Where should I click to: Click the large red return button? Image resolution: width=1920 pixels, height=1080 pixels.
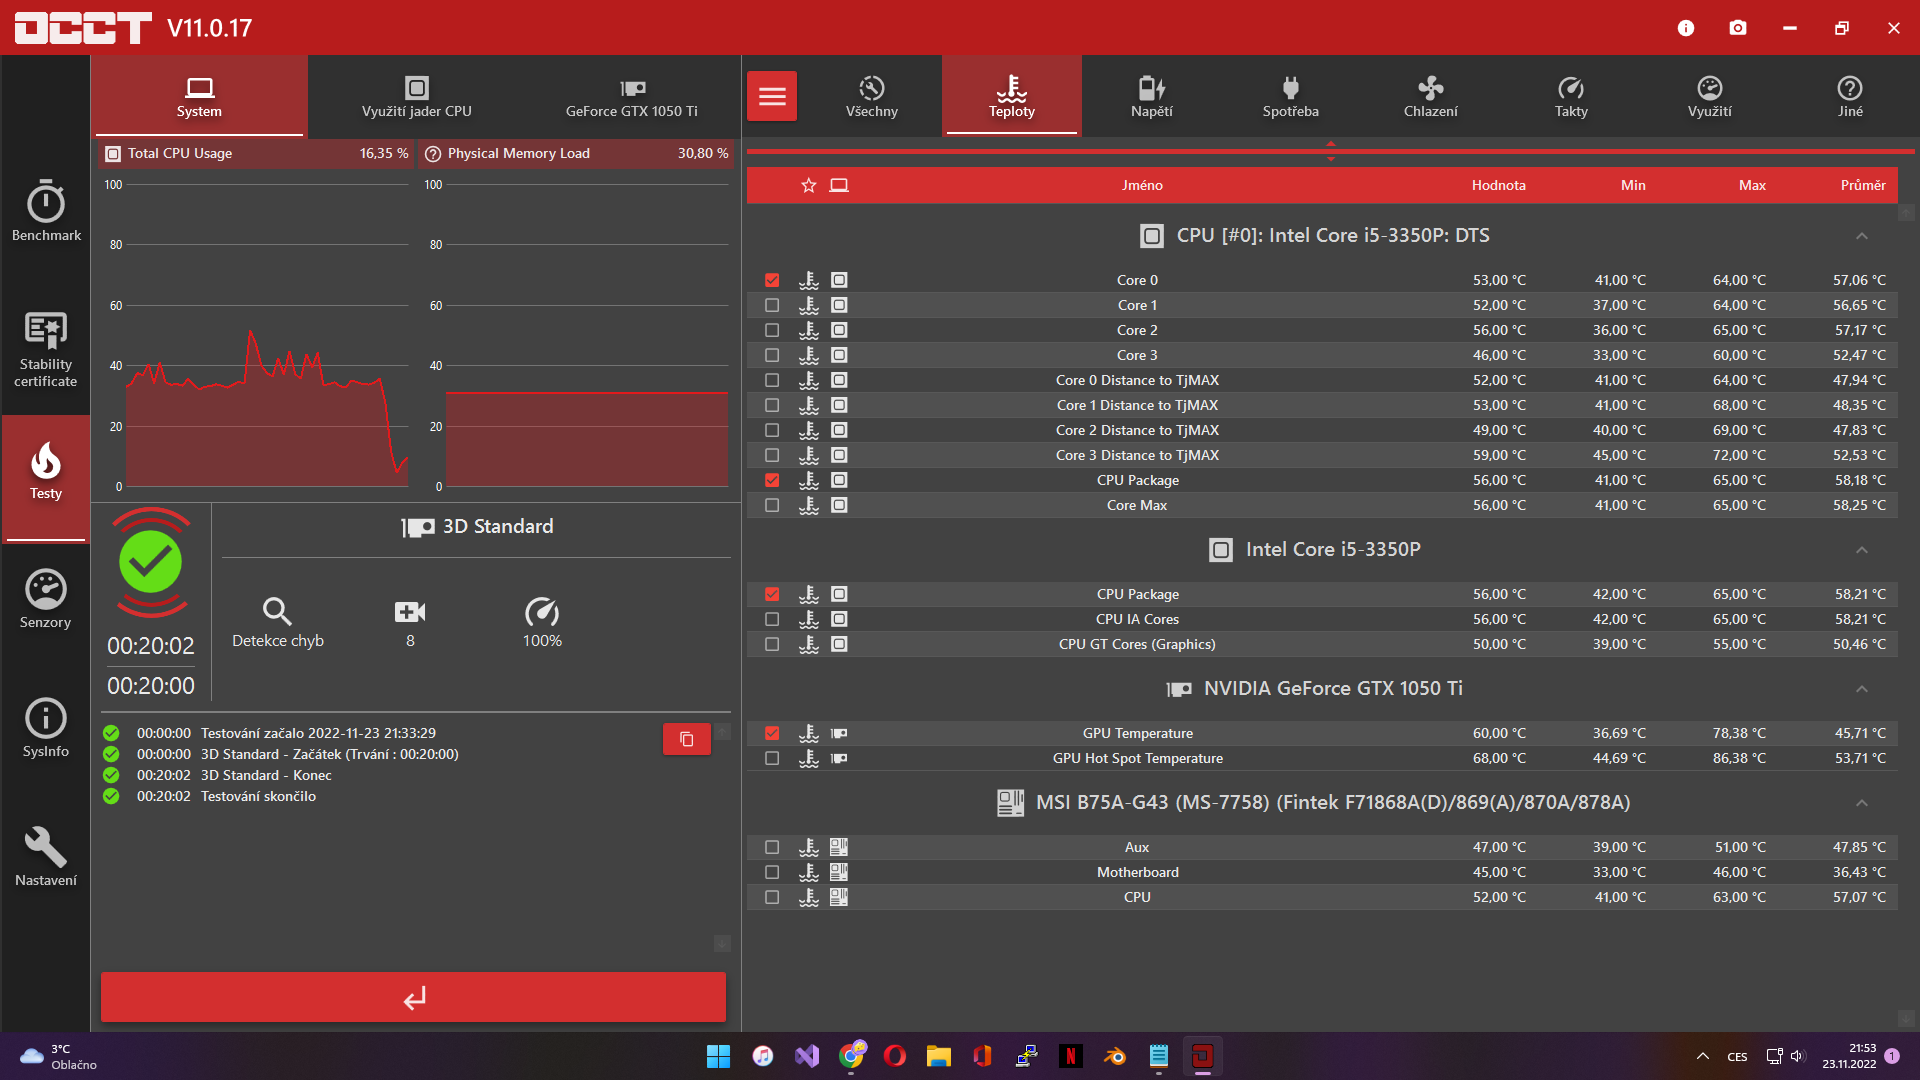(413, 997)
